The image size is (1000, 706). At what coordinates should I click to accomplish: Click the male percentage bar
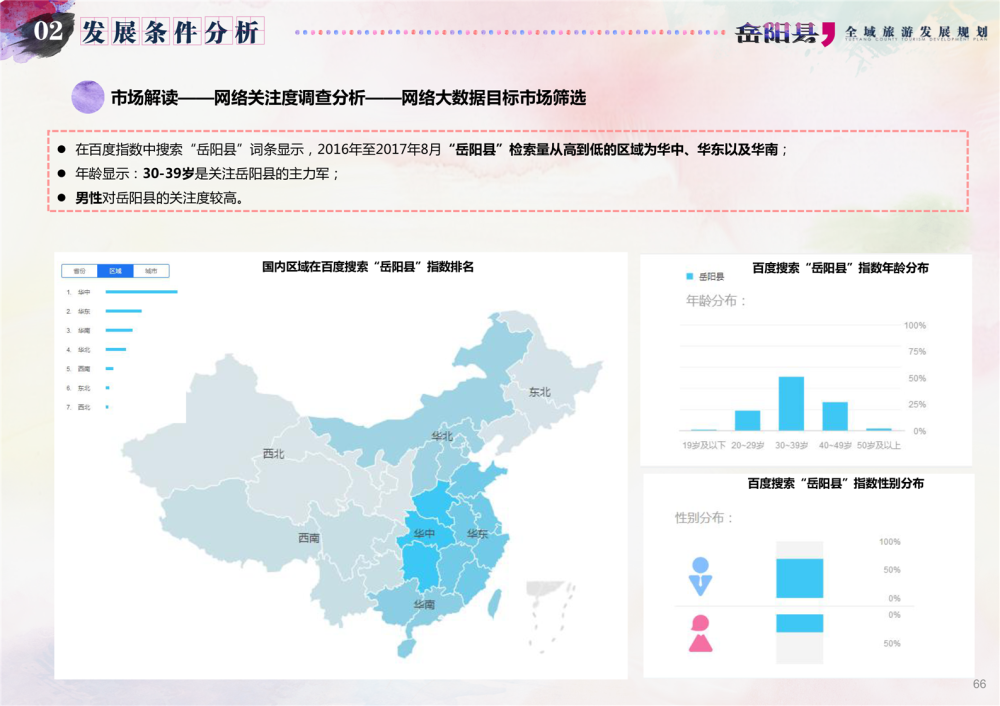coord(799,578)
